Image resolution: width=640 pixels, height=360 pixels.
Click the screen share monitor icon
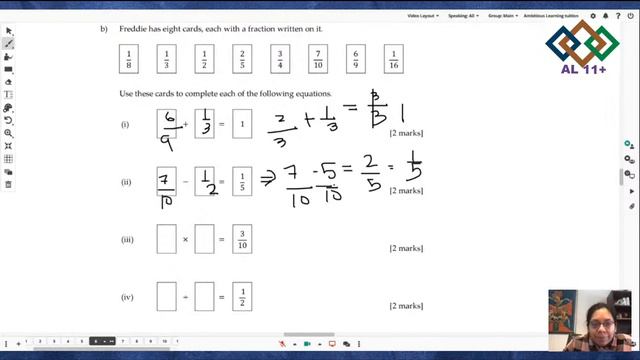click(x=332, y=344)
